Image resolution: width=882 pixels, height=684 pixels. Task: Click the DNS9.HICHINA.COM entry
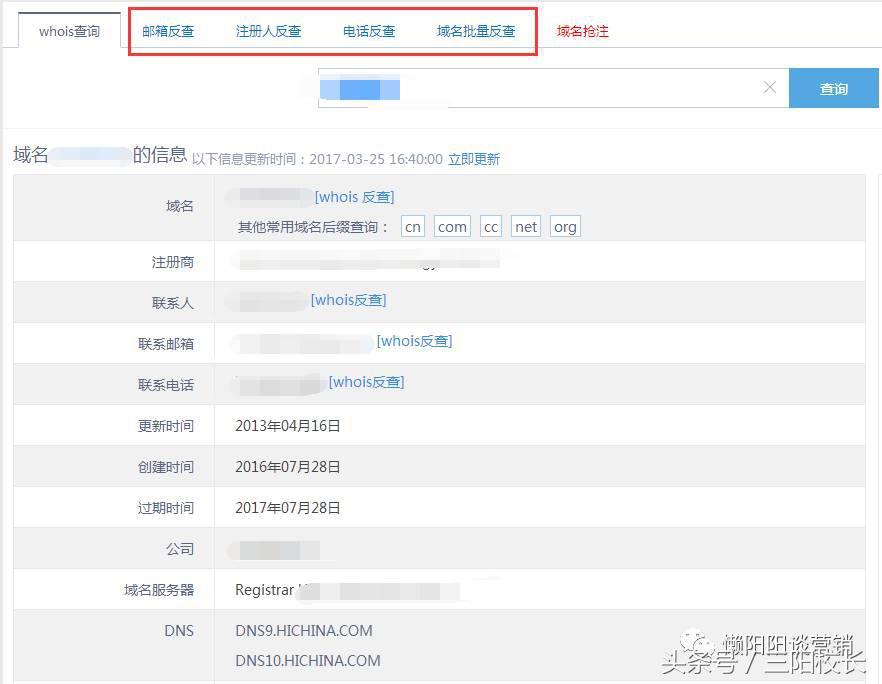[303, 631]
